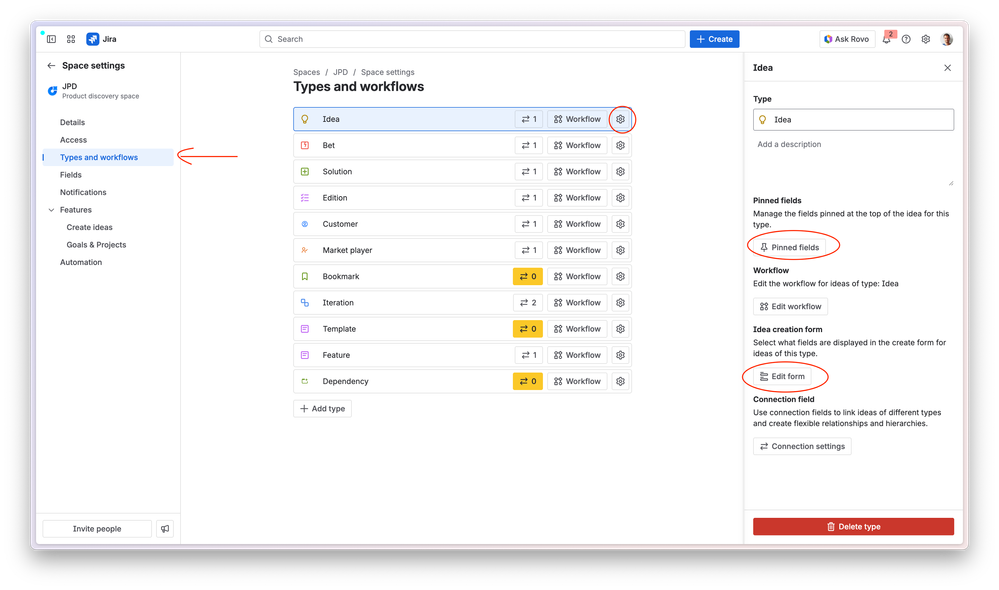Open Details in space settings
This screenshot has width=999, height=590.
[x=108, y=122]
